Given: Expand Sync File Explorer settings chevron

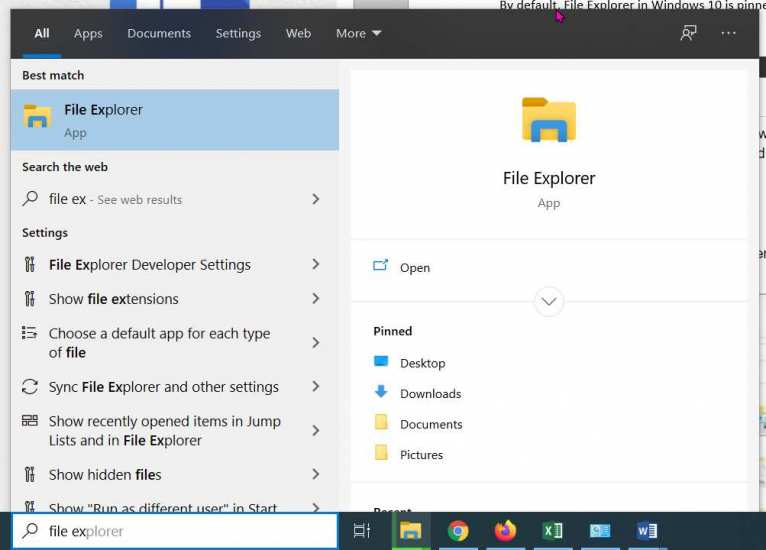Looking at the screenshot, I should tap(316, 386).
